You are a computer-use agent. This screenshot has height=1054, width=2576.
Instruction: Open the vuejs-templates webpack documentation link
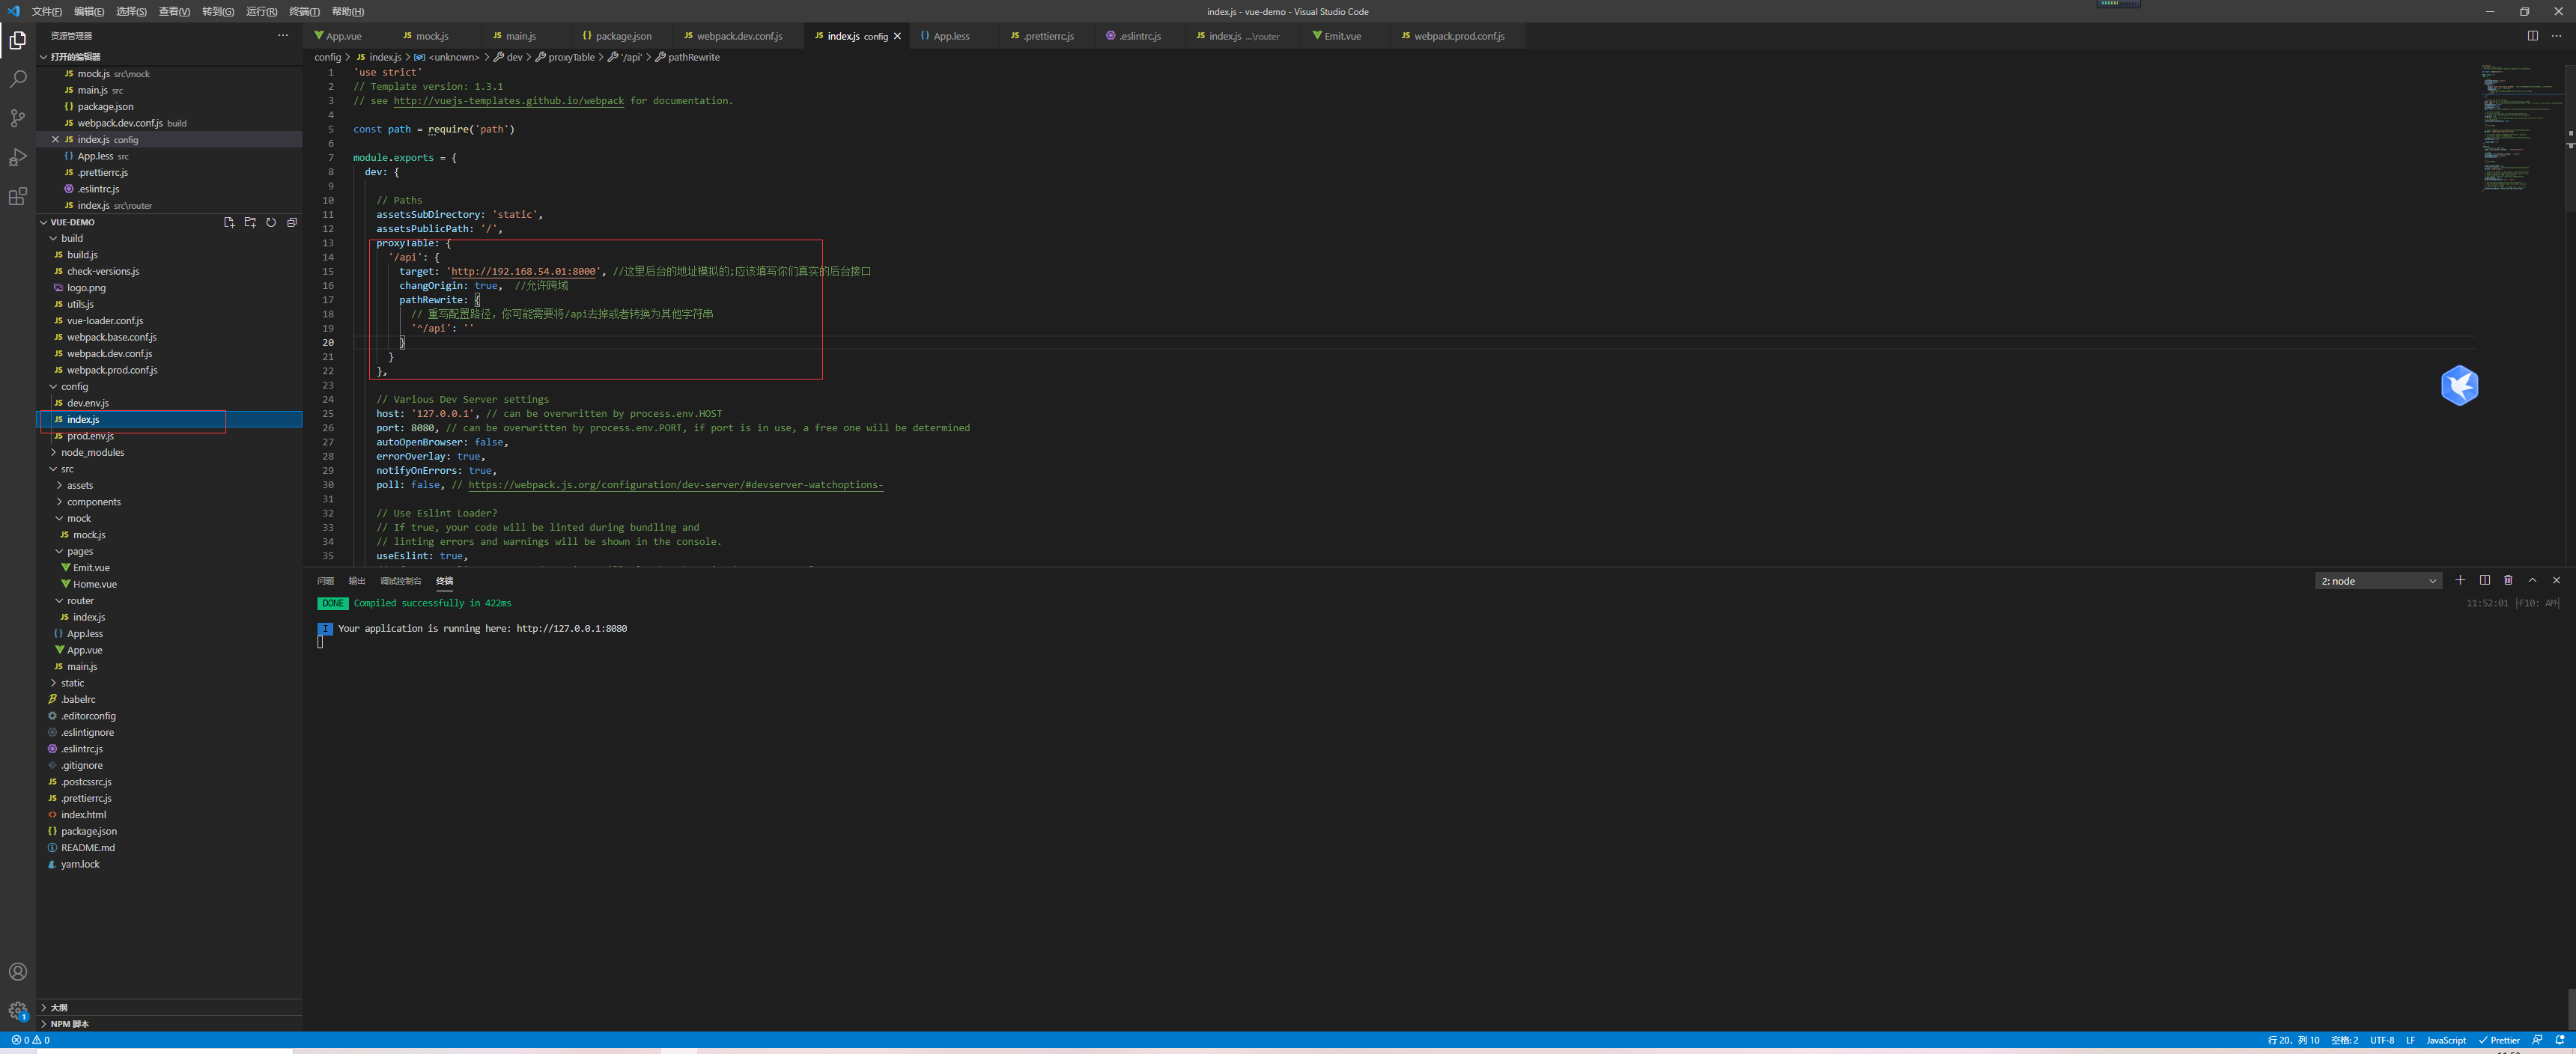pos(508,101)
